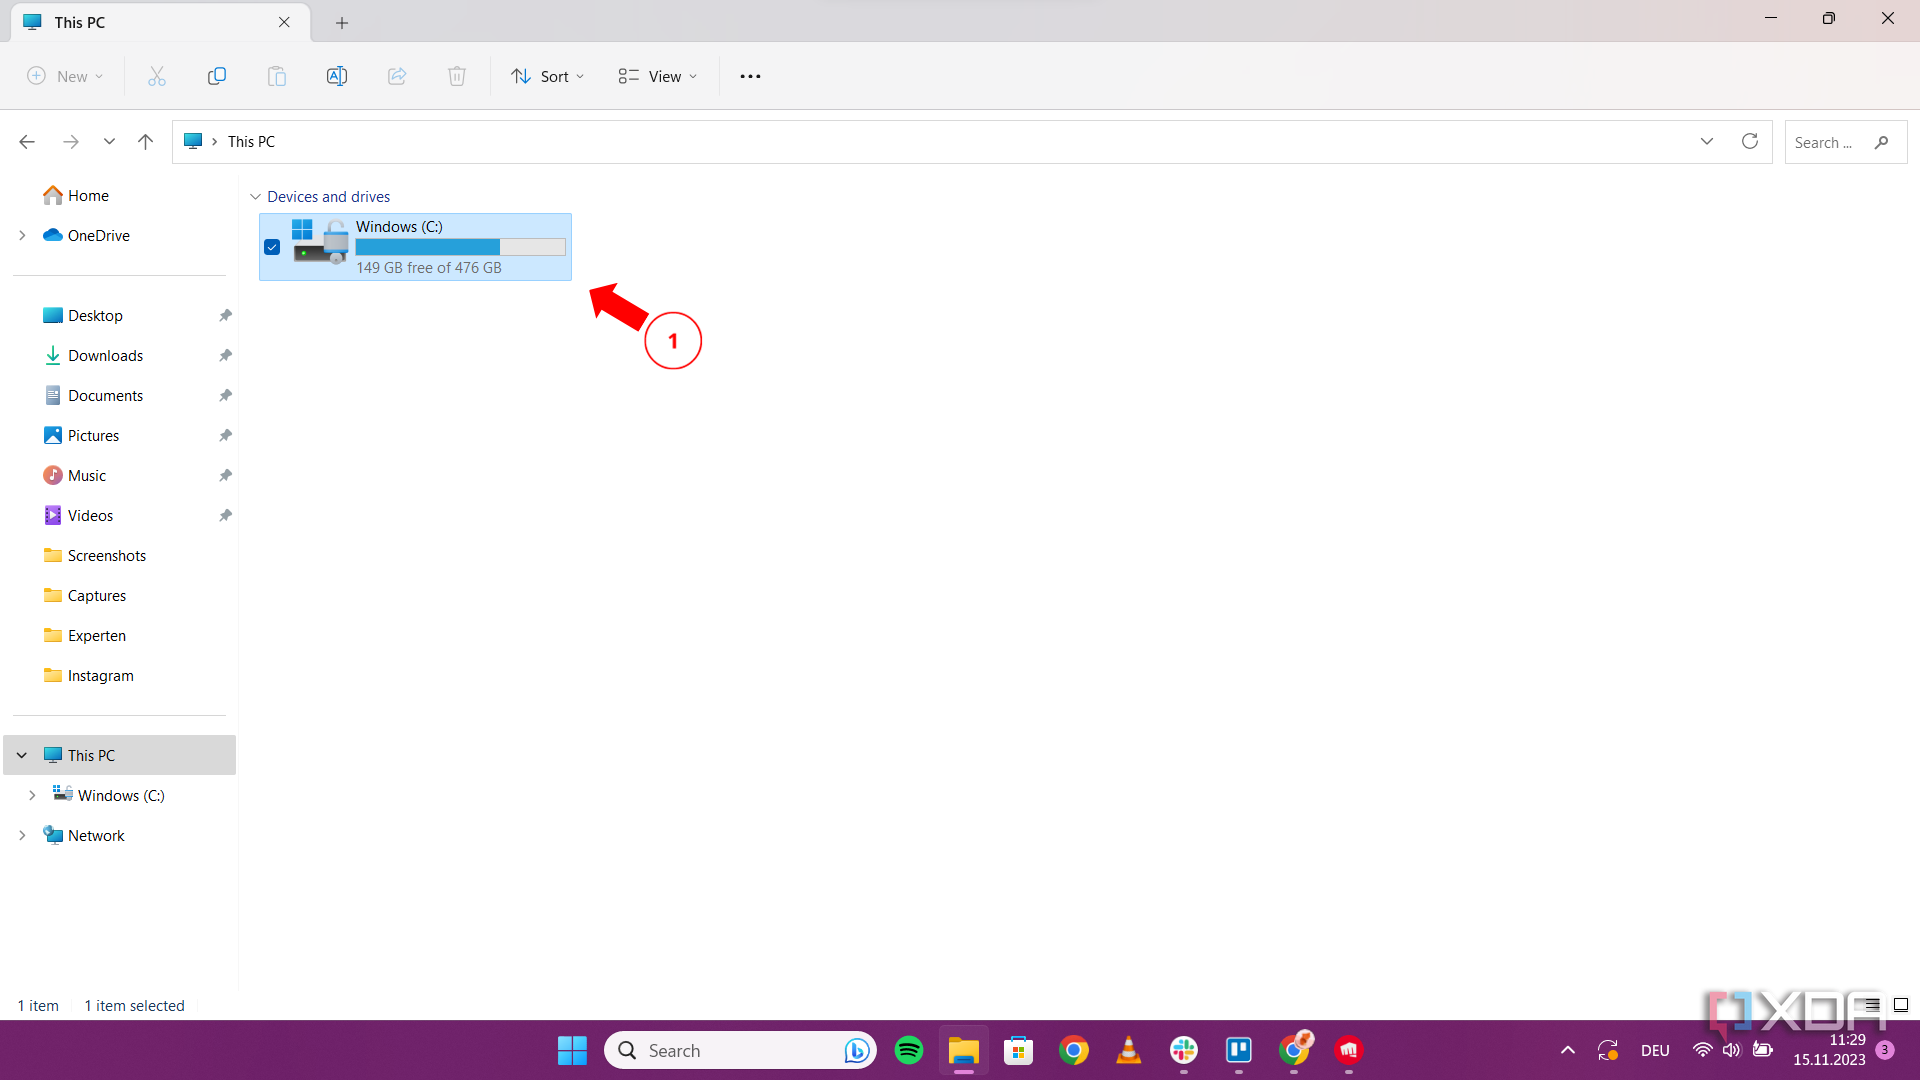Expand the OneDrive tree node

(x=22, y=235)
